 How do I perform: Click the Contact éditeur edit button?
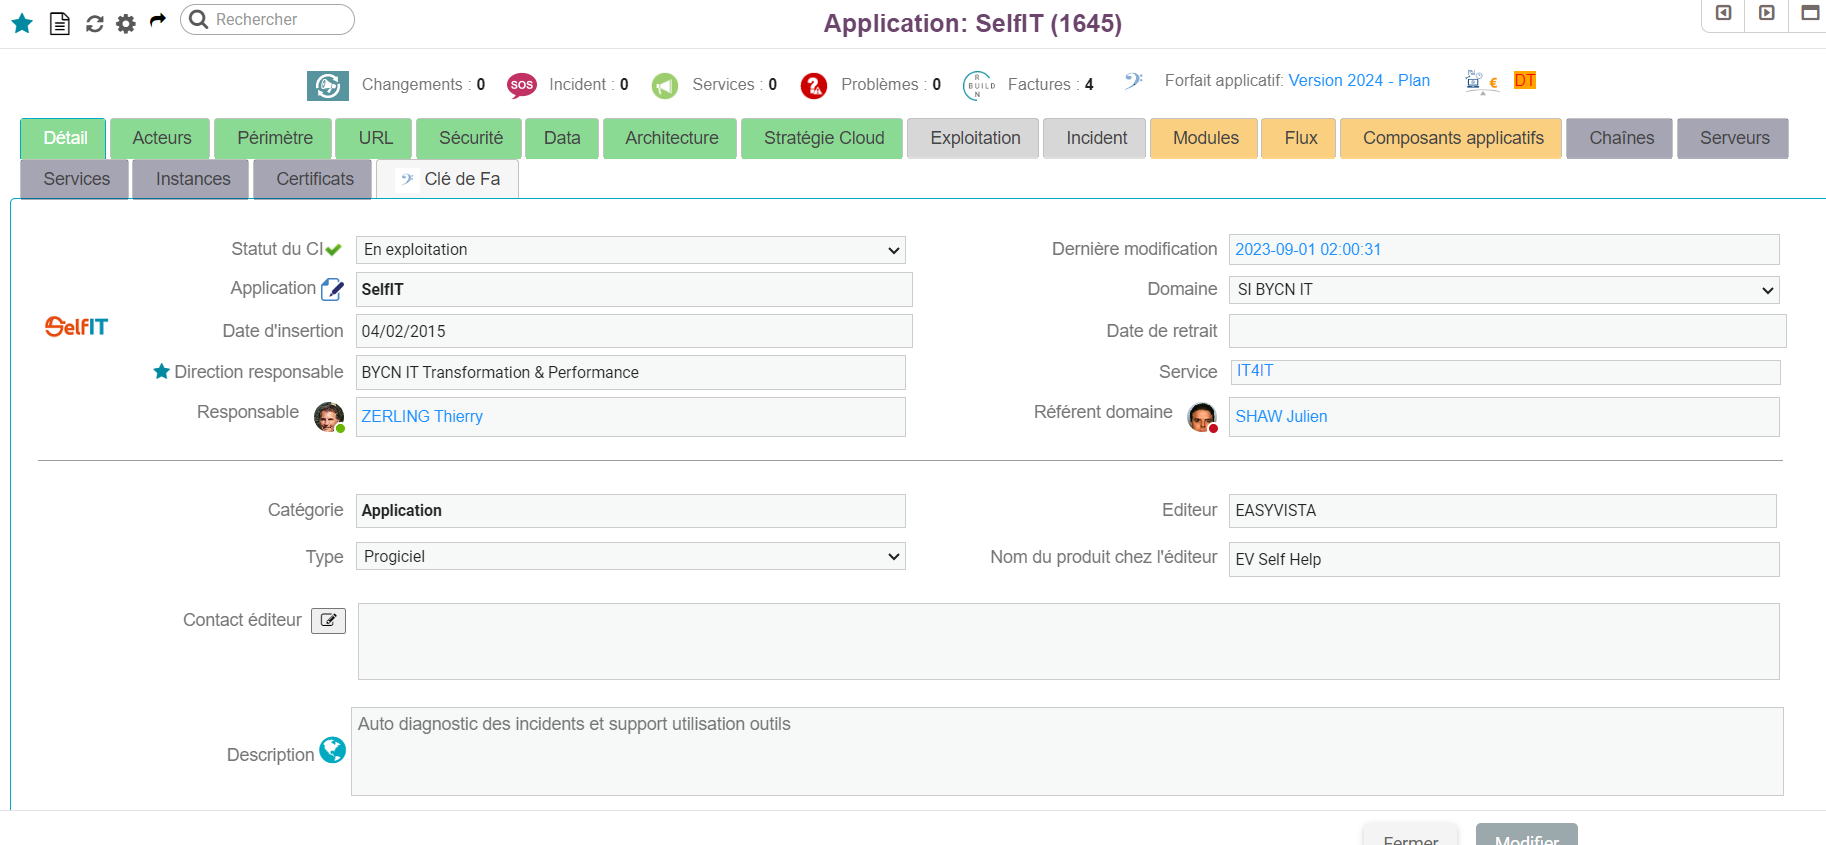pos(328,621)
